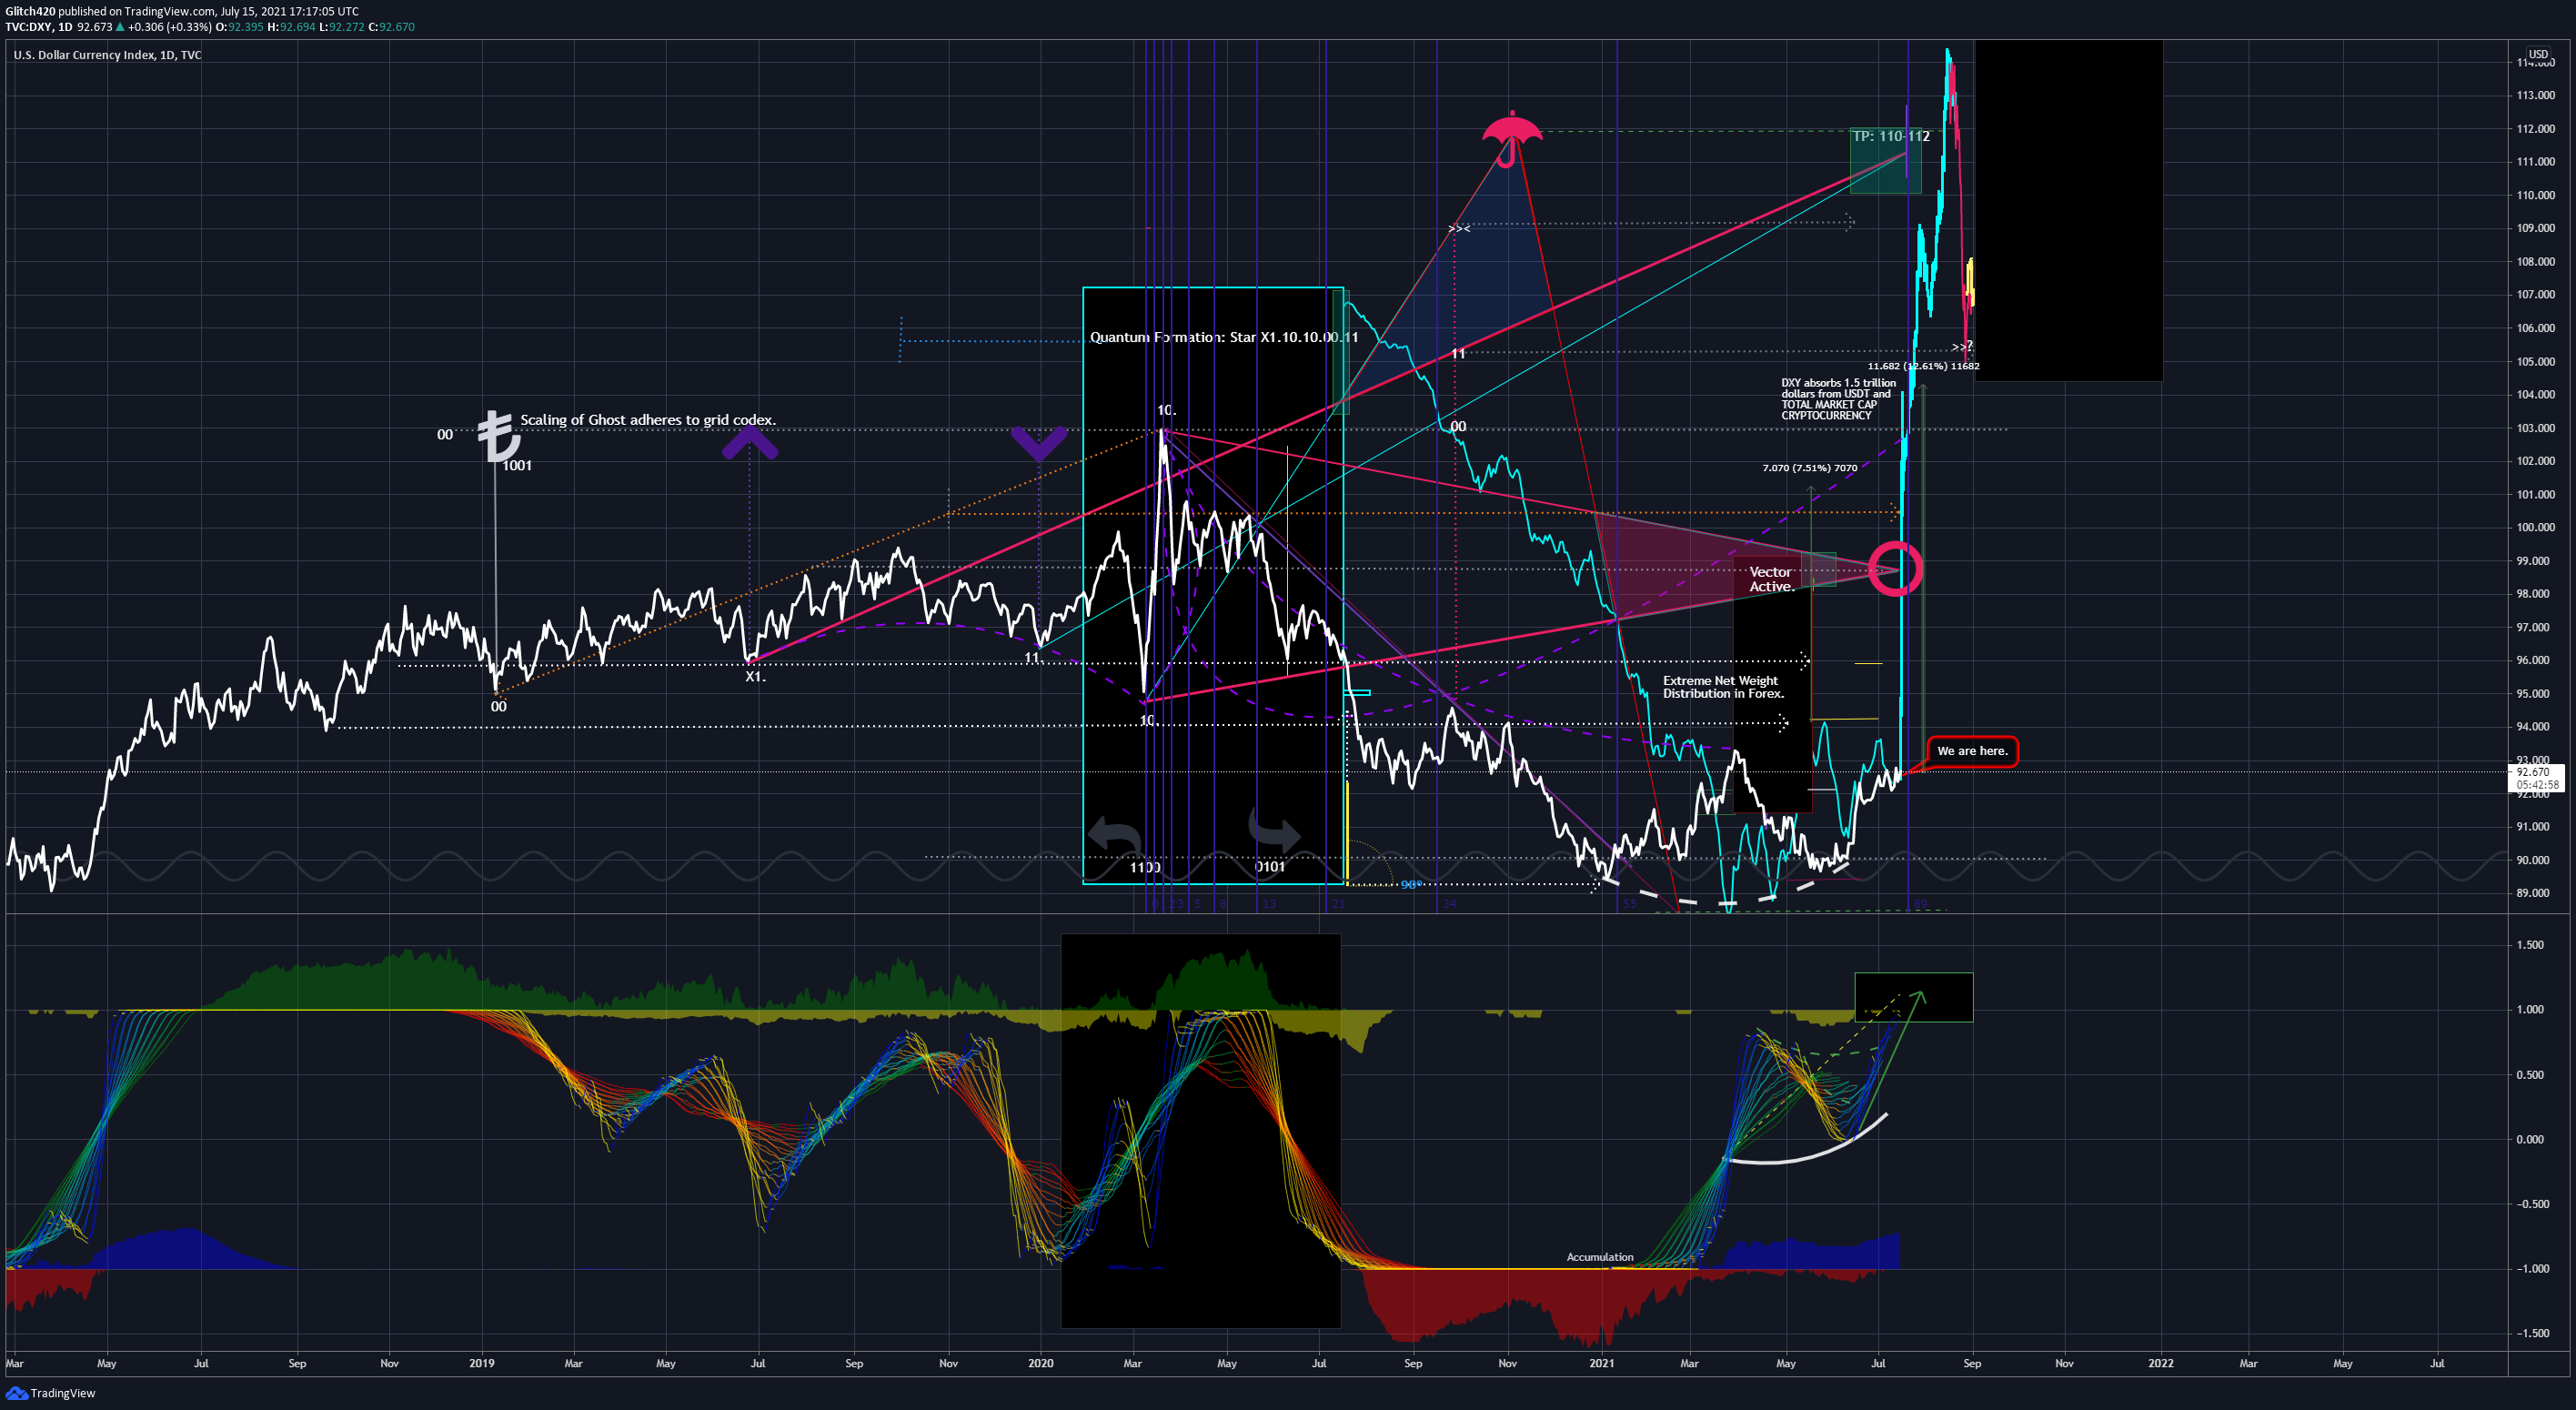Select the '0101' label inside the cyan box
The height and width of the screenshot is (1410, 2576).
pyautogui.click(x=1270, y=867)
